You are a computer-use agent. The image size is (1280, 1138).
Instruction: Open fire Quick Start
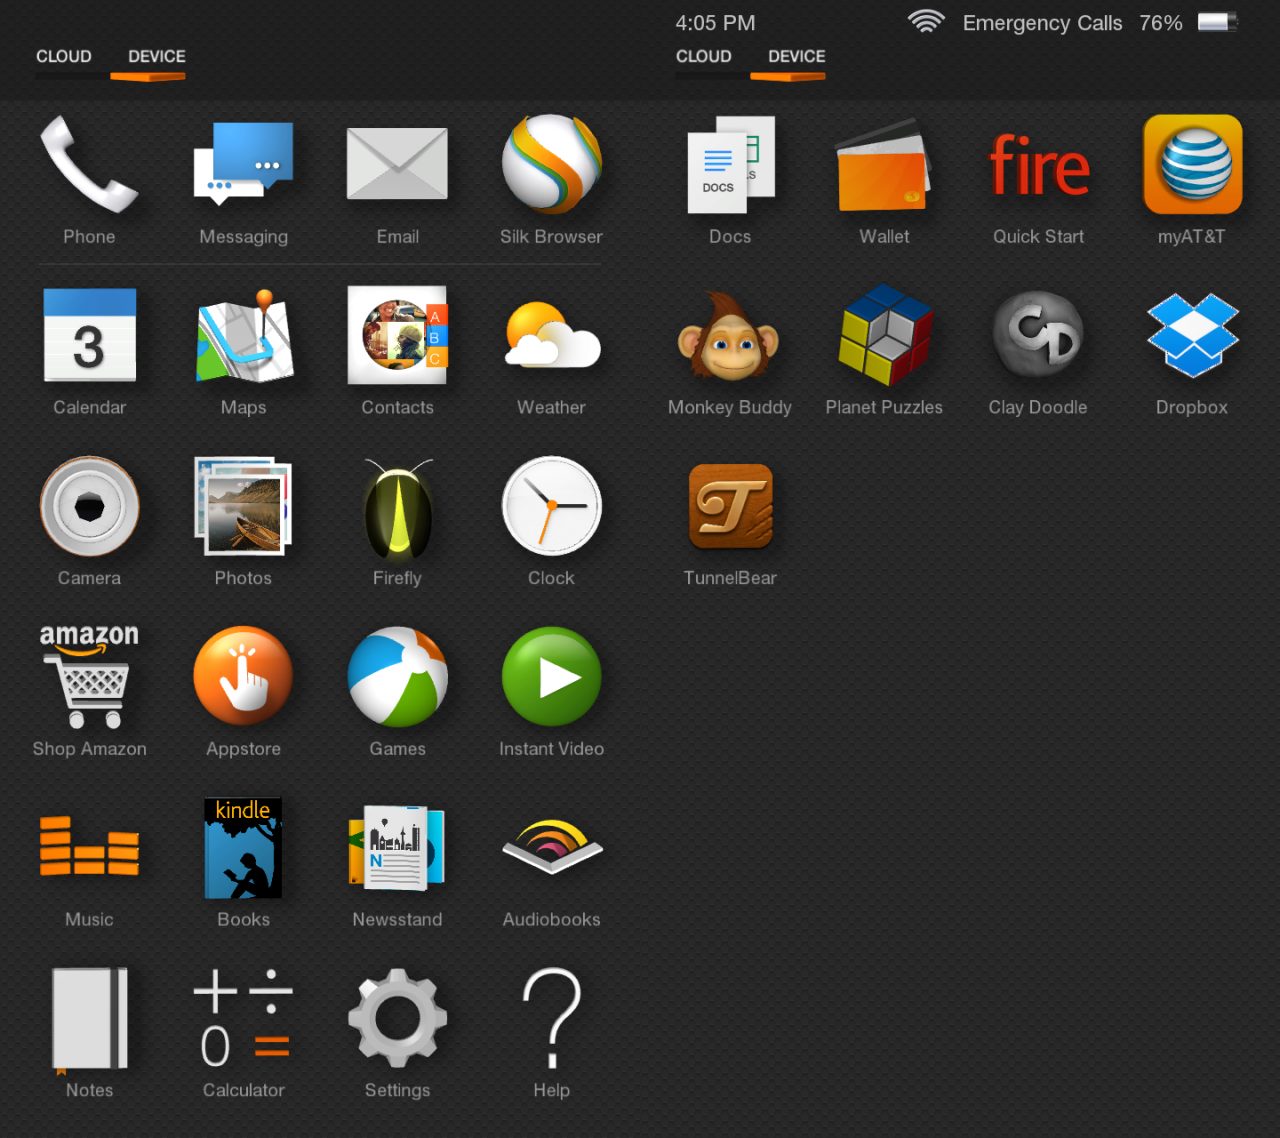click(1038, 164)
